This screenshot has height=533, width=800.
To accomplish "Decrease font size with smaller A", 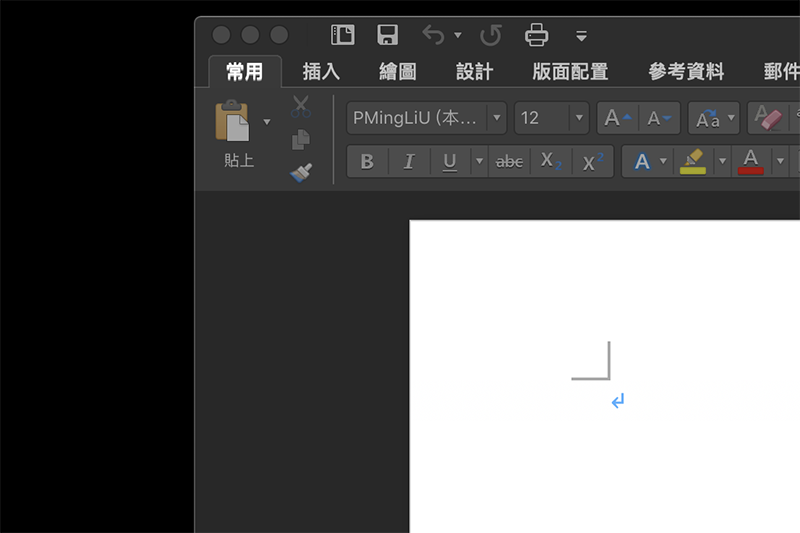I will point(659,118).
